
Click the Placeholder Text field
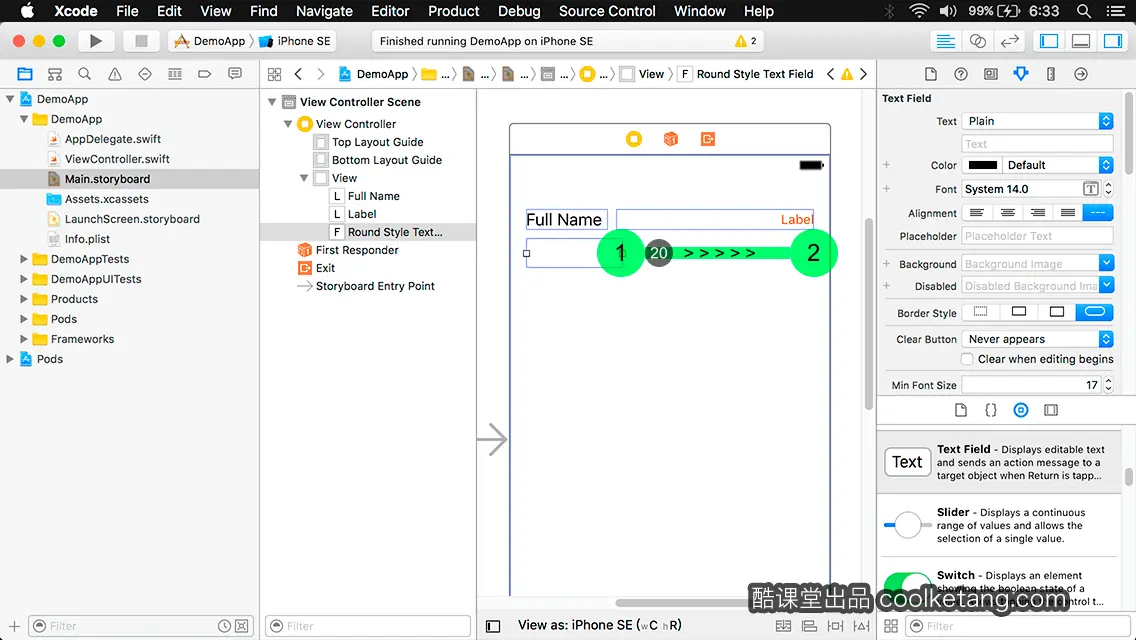point(1037,236)
